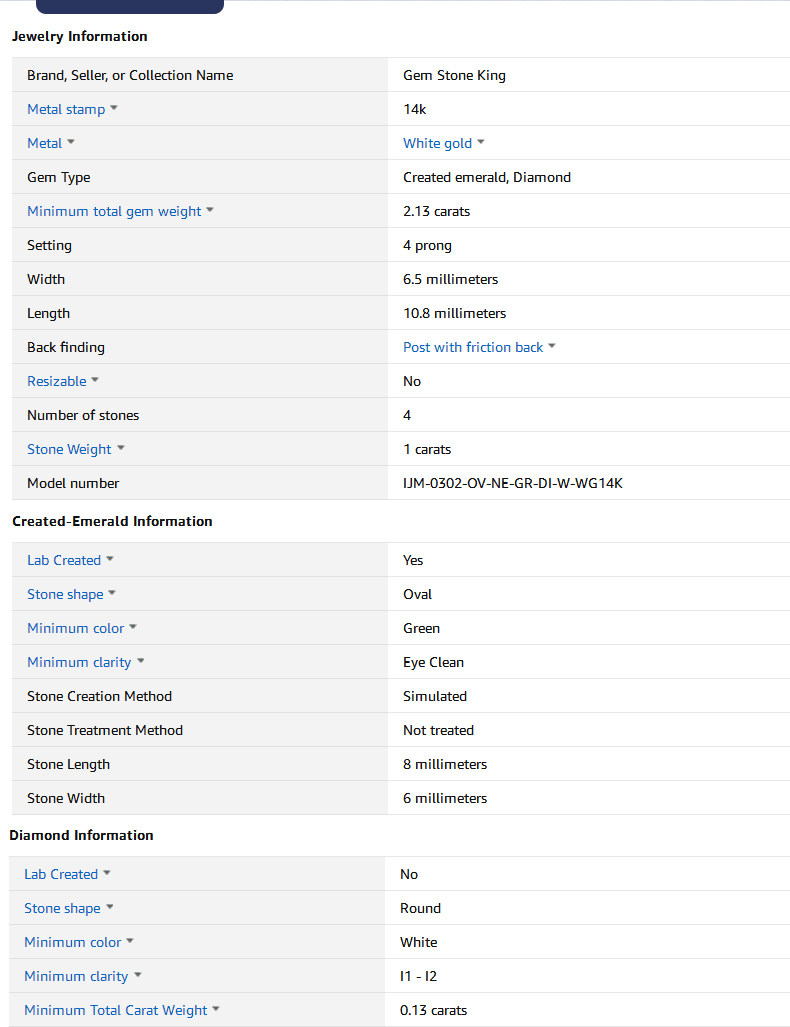Click the Metal stamp link
Image resolution: width=790 pixels, height=1027 pixels.
pyautogui.click(x=66, y=109)
